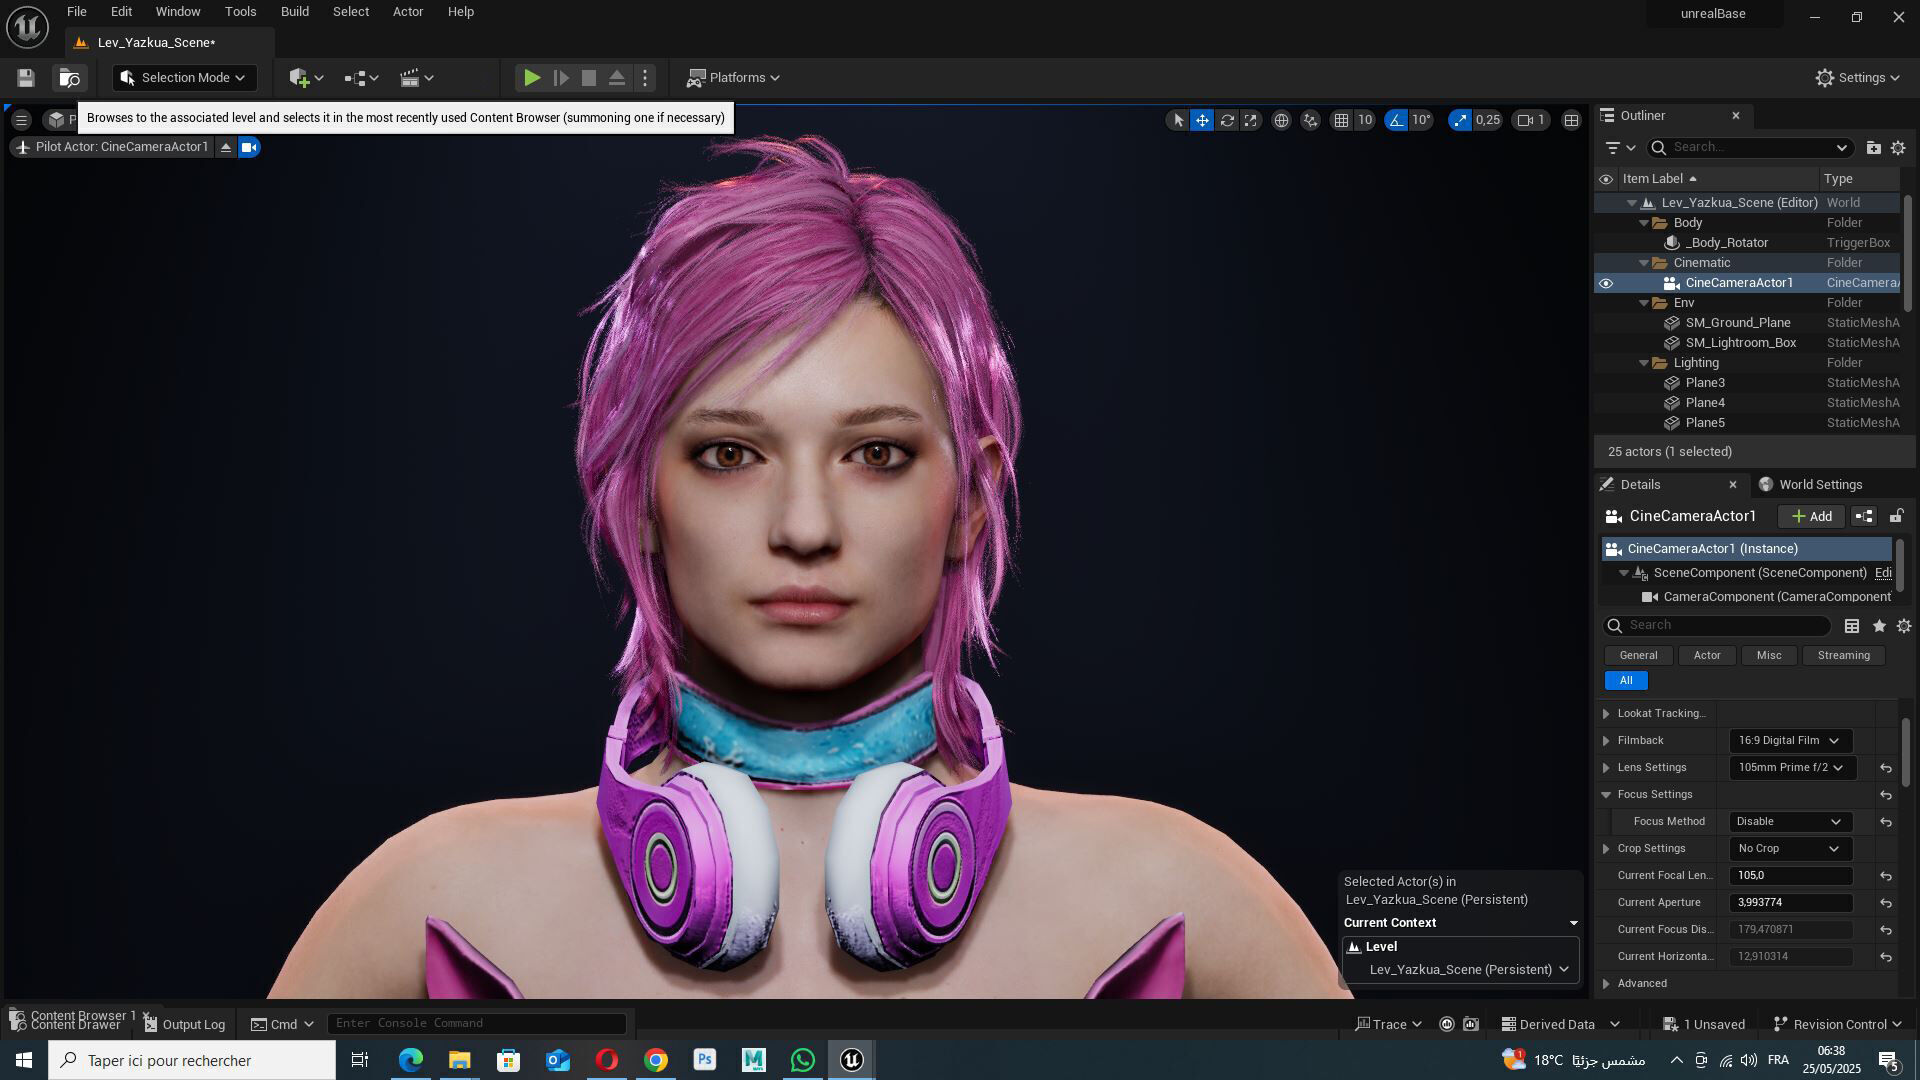
Task: Click the Current Aperture value field
Action: click(x=1789, y=903)
